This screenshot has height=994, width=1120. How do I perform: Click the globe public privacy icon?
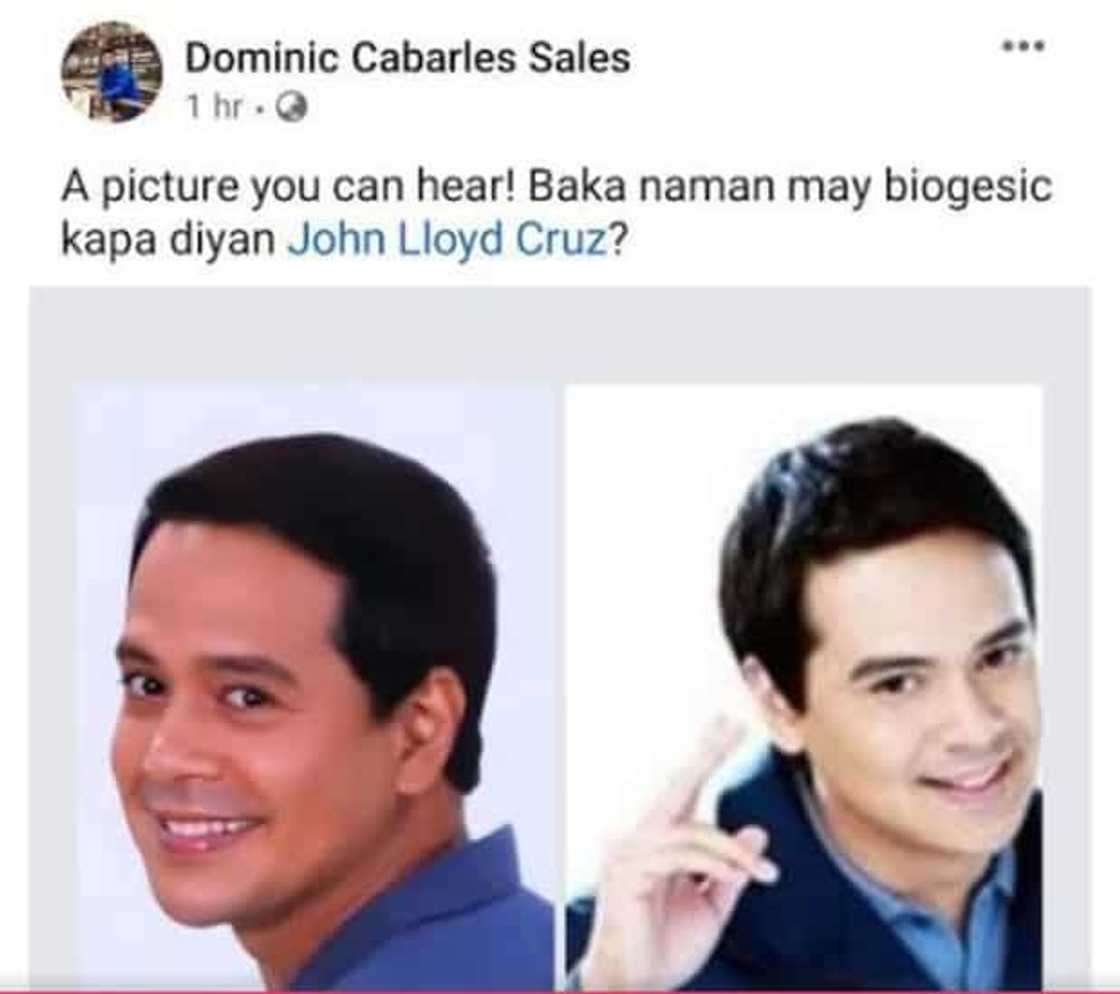point(291,108)
